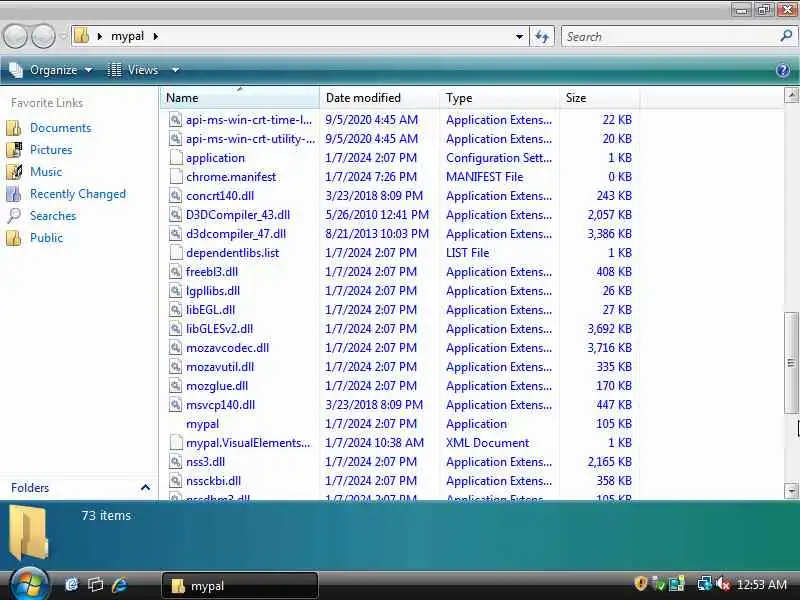Click the scrollbar up arrow

[791, 95]
